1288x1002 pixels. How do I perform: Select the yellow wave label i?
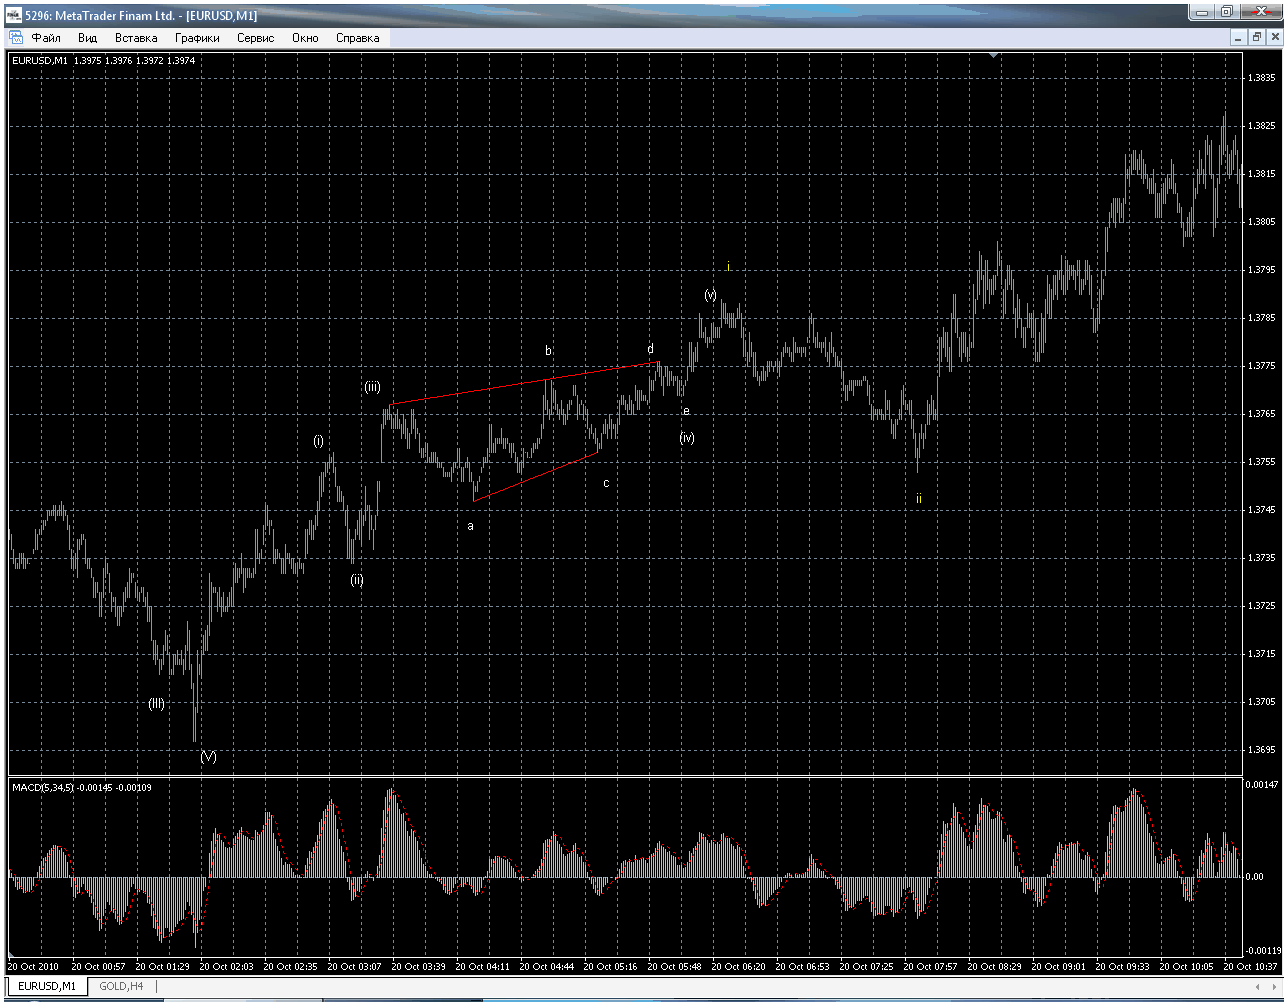(x=729, y=267)
